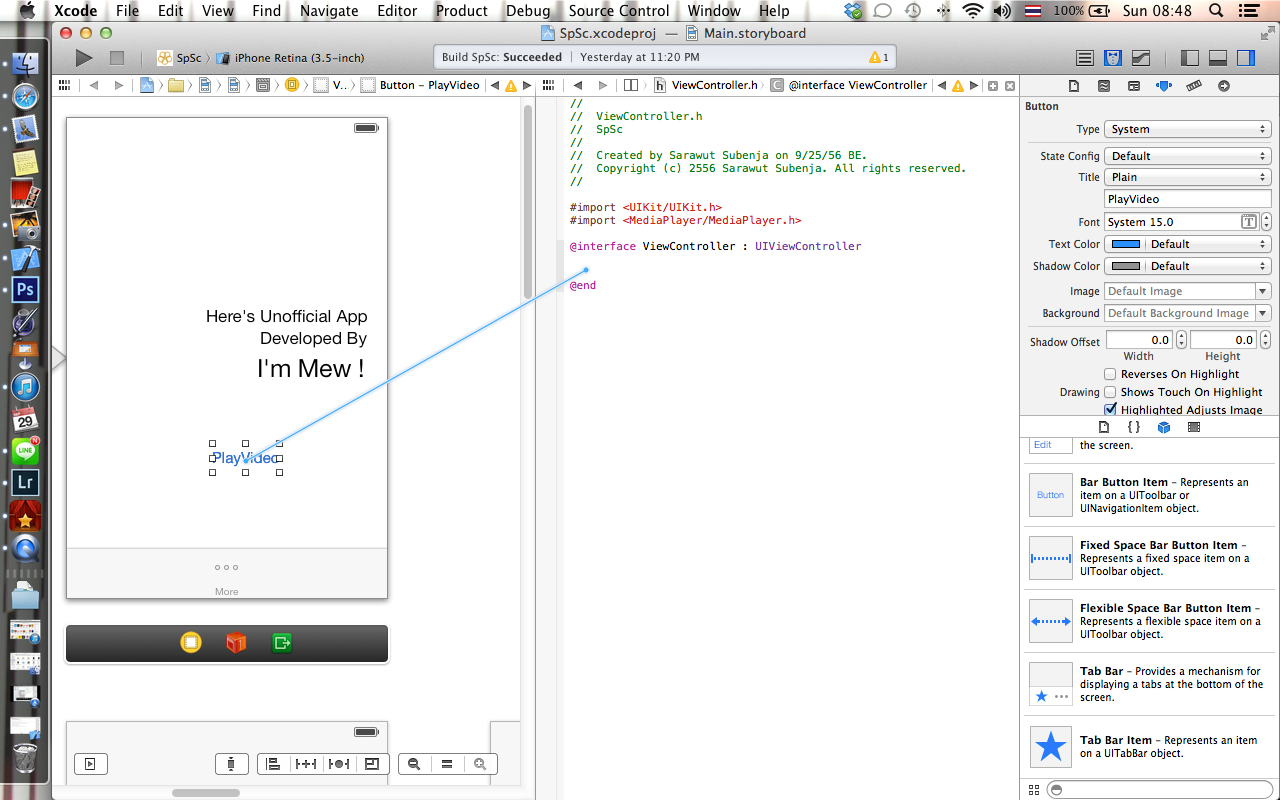Viewport: 1280px width, 800px height.
Task: Stop the running app
Action: point(117,58)
